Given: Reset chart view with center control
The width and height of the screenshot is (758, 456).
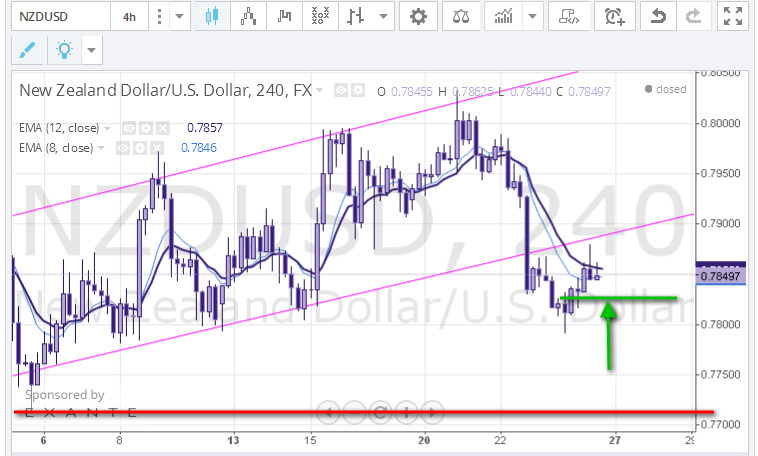Looking at the screenshot, I should click(x=380, y=412).
